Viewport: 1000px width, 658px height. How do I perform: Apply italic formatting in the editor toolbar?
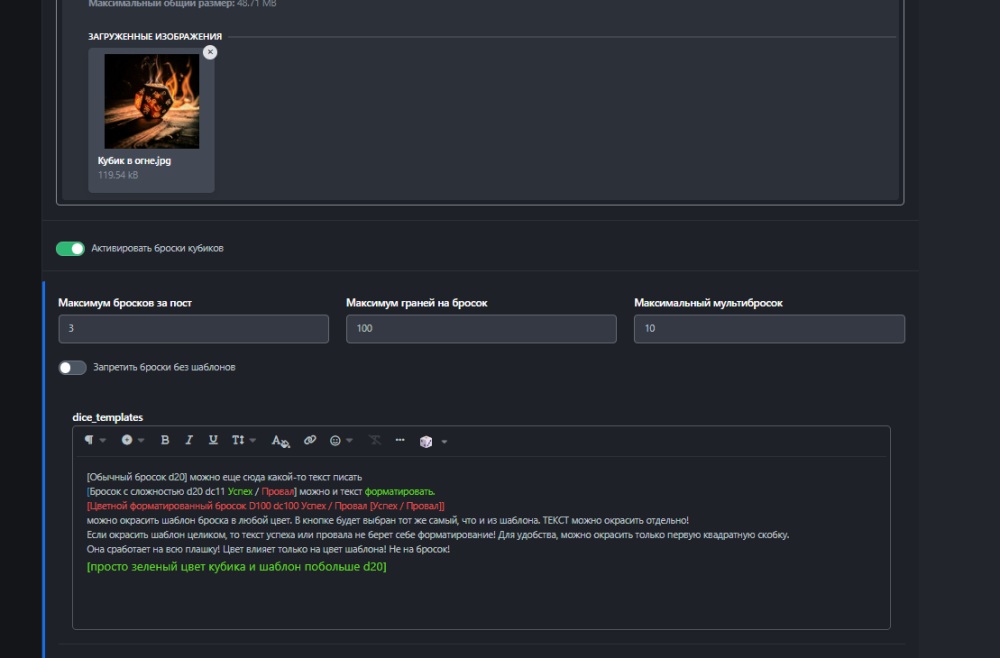[x=189, y=440]
